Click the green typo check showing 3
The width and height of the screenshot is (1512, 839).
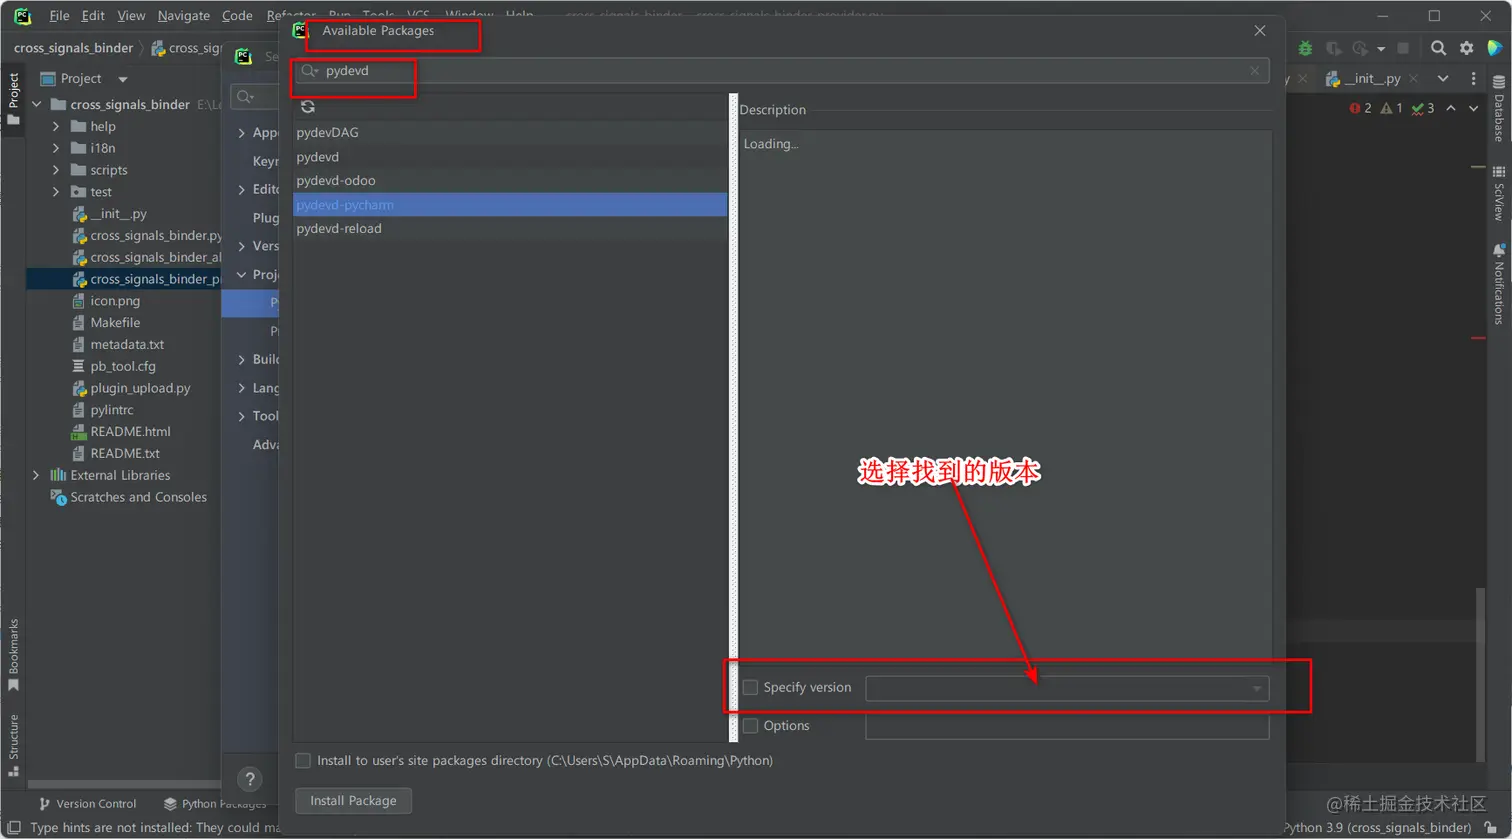click(1423, 108)
